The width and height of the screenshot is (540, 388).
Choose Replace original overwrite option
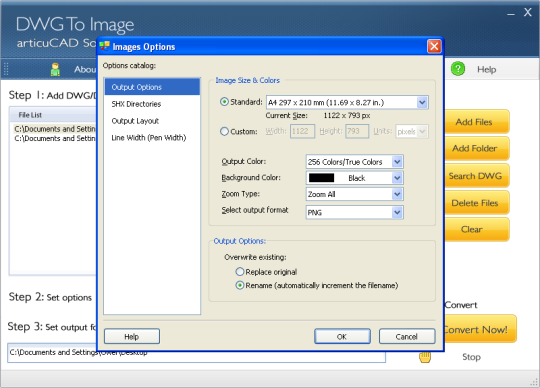[240, 272]
